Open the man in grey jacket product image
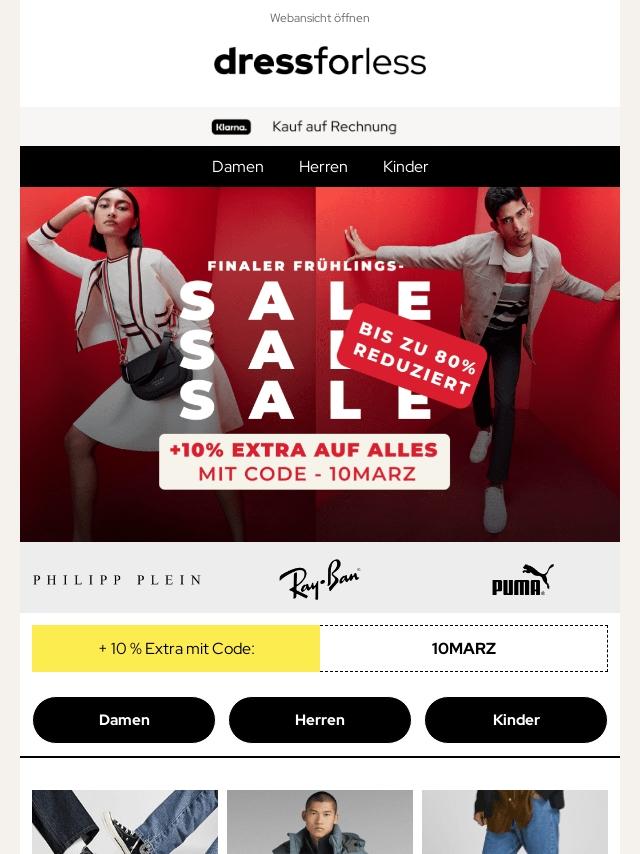 coord(320,822)
